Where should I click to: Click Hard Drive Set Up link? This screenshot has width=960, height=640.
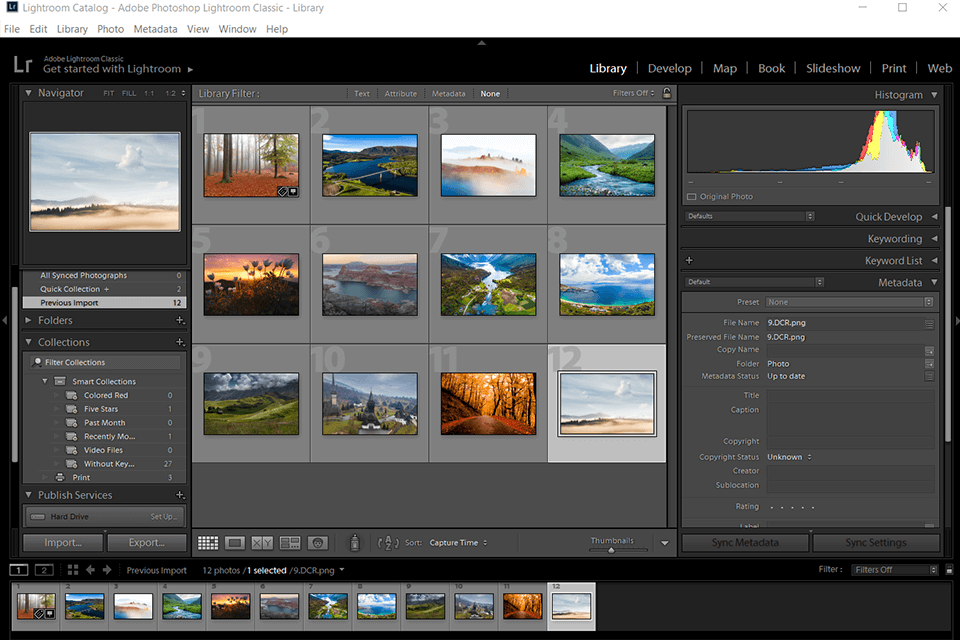(163, 517)
